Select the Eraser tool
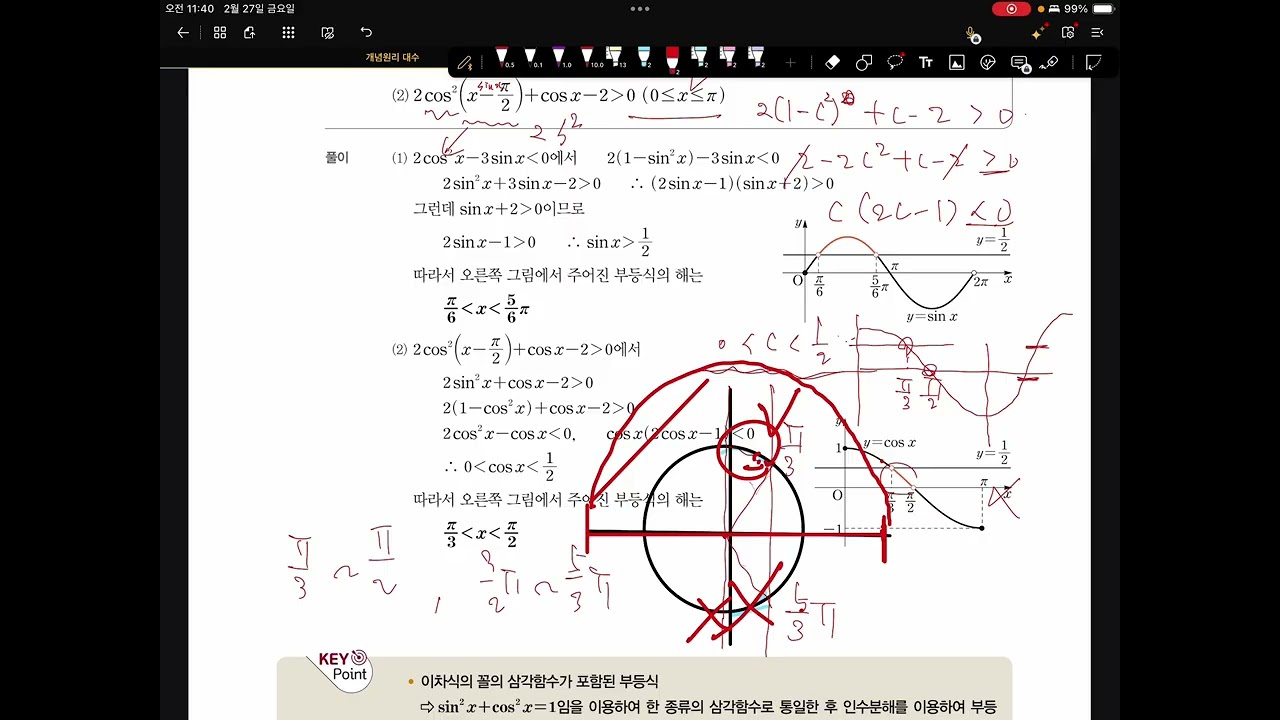This screenshot has width=1280, height=720. click(x=832, y=62)
